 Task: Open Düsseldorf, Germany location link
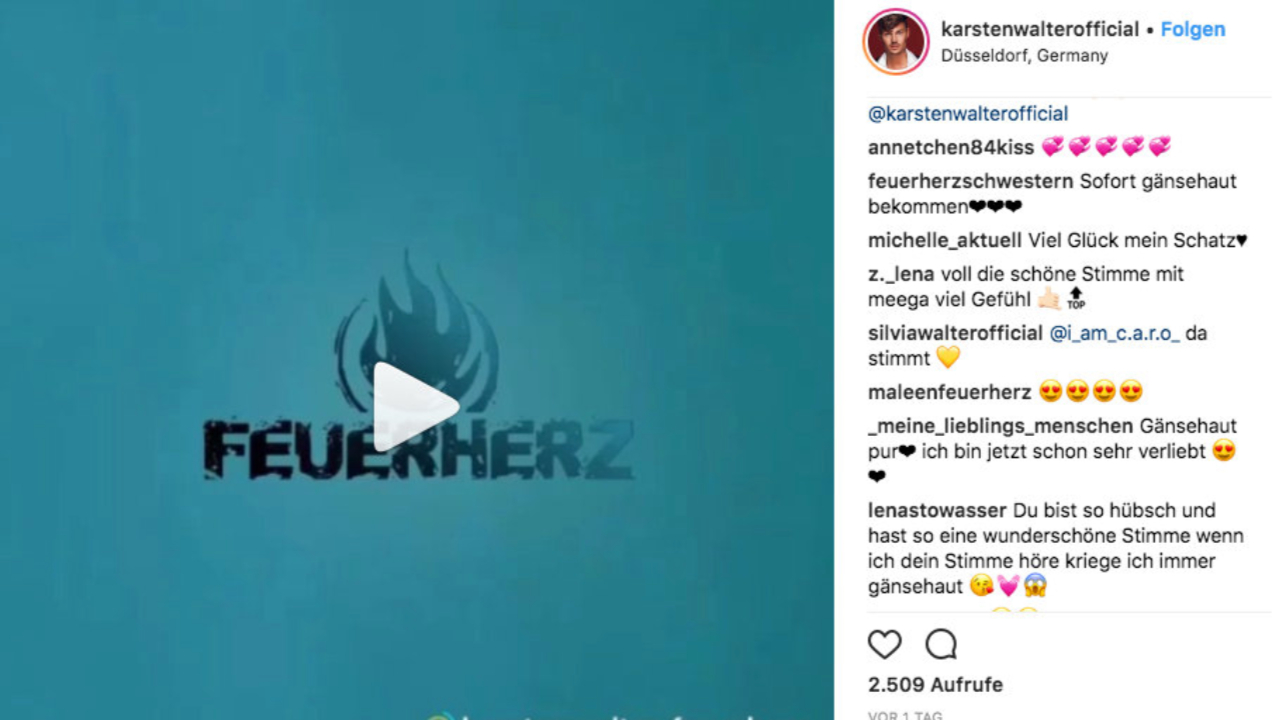(x=1024, y=56)
